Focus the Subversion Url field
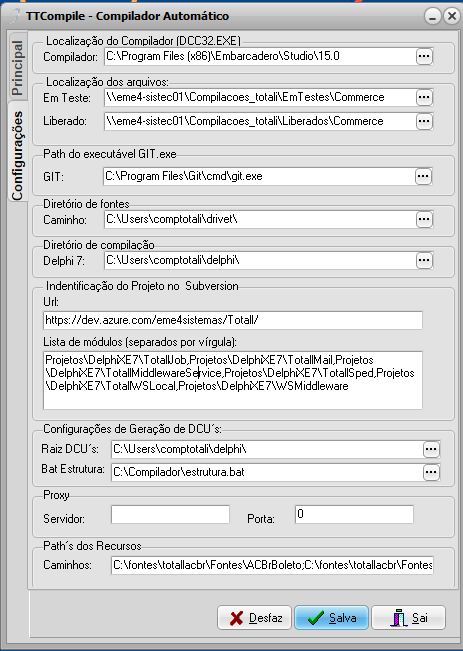 pos(233,320)
